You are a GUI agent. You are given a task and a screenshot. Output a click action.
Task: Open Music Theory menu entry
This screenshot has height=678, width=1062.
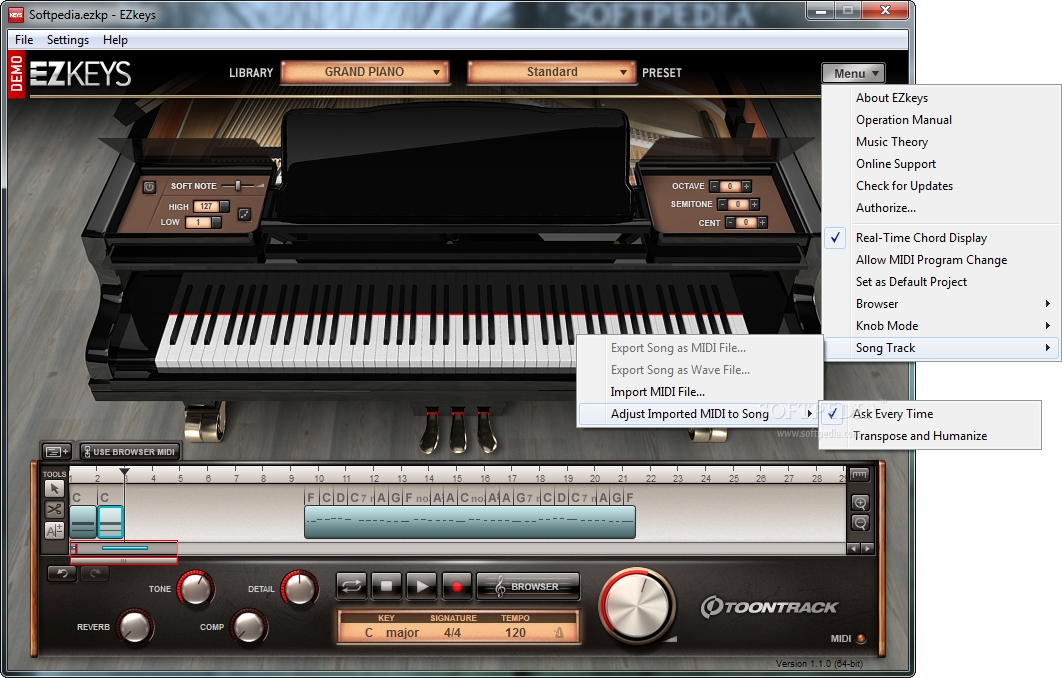(942, 142)
